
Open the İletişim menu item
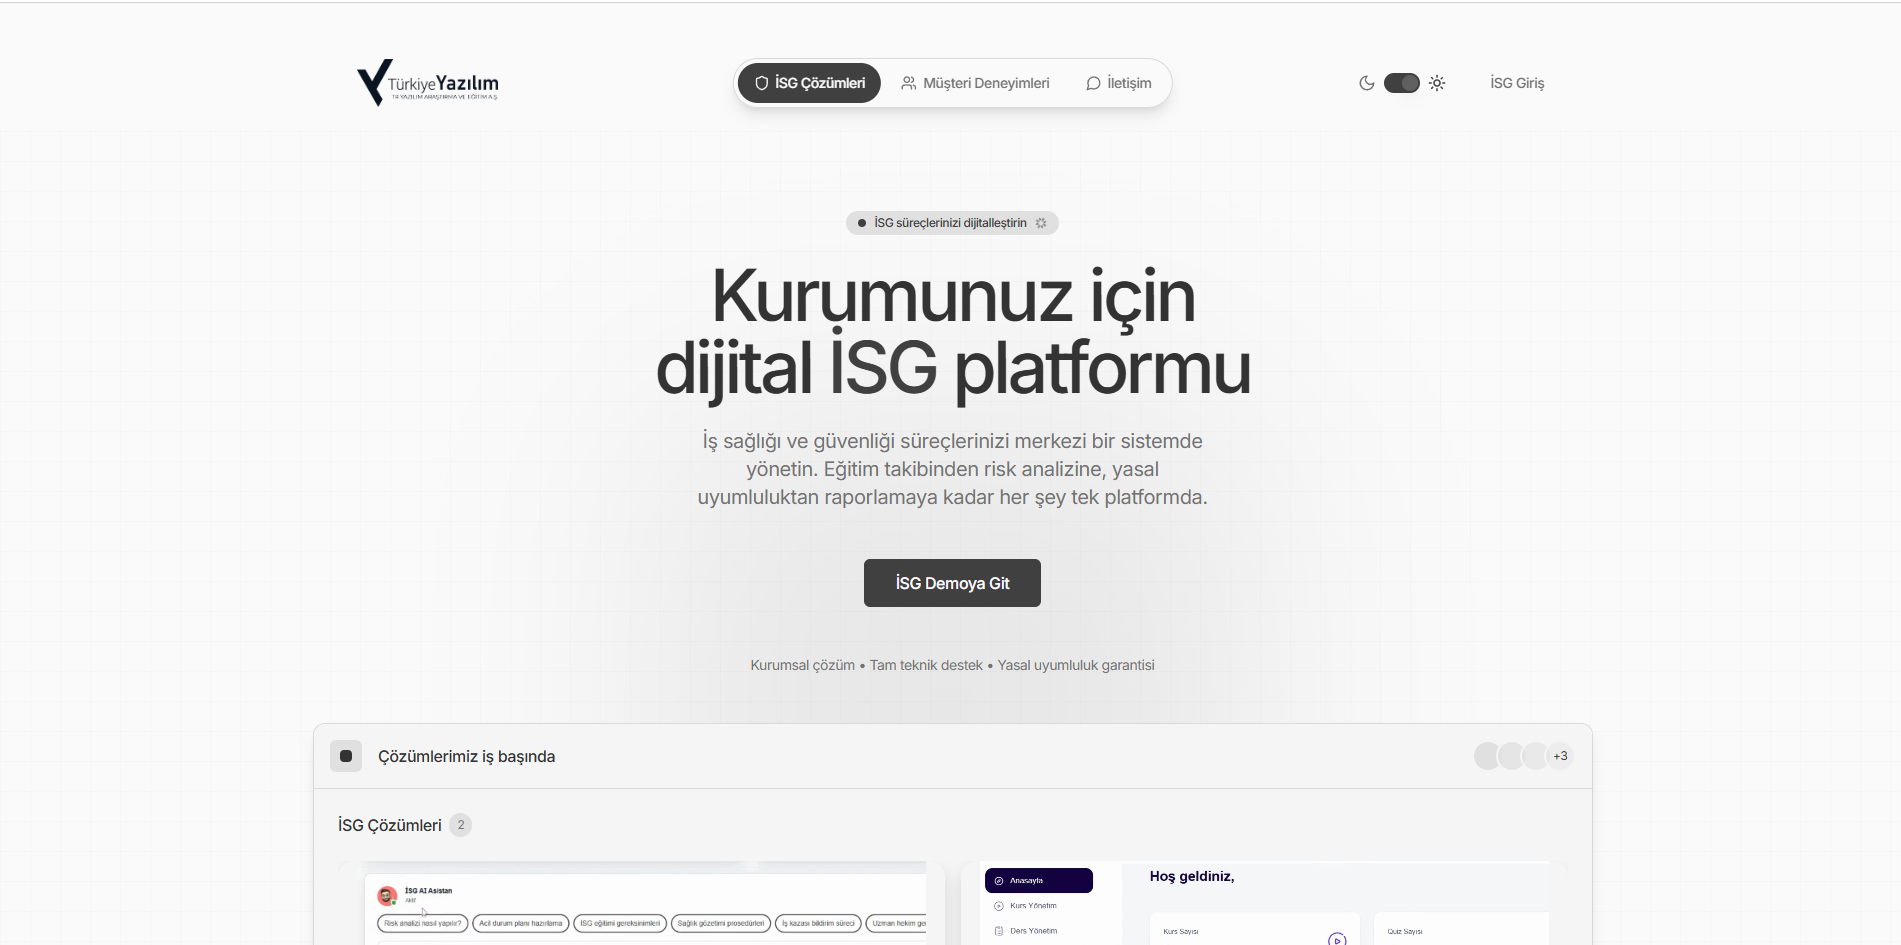[x=1115, y=83]
